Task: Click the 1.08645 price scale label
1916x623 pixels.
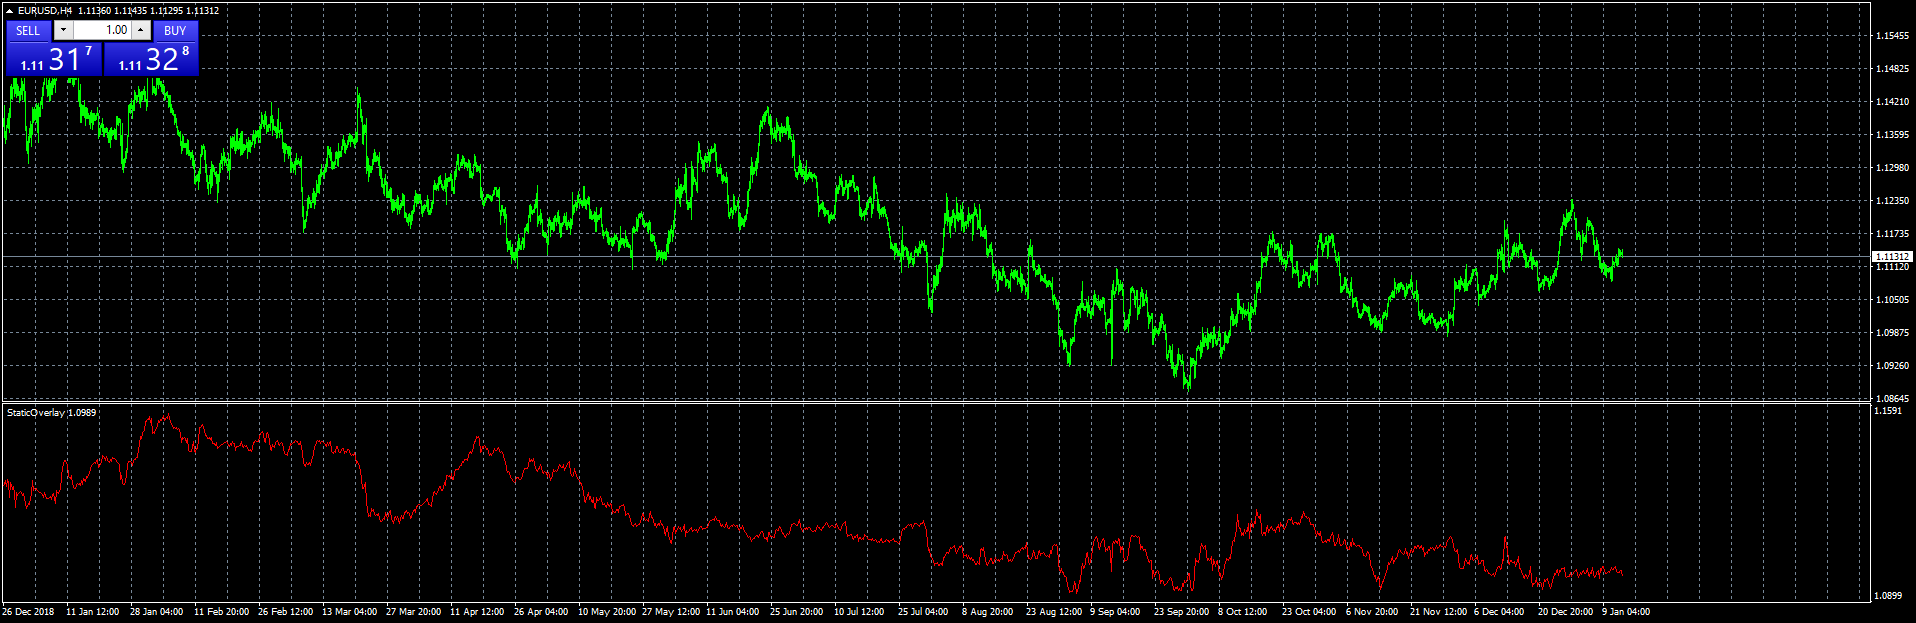Action: pos(1892,399)
